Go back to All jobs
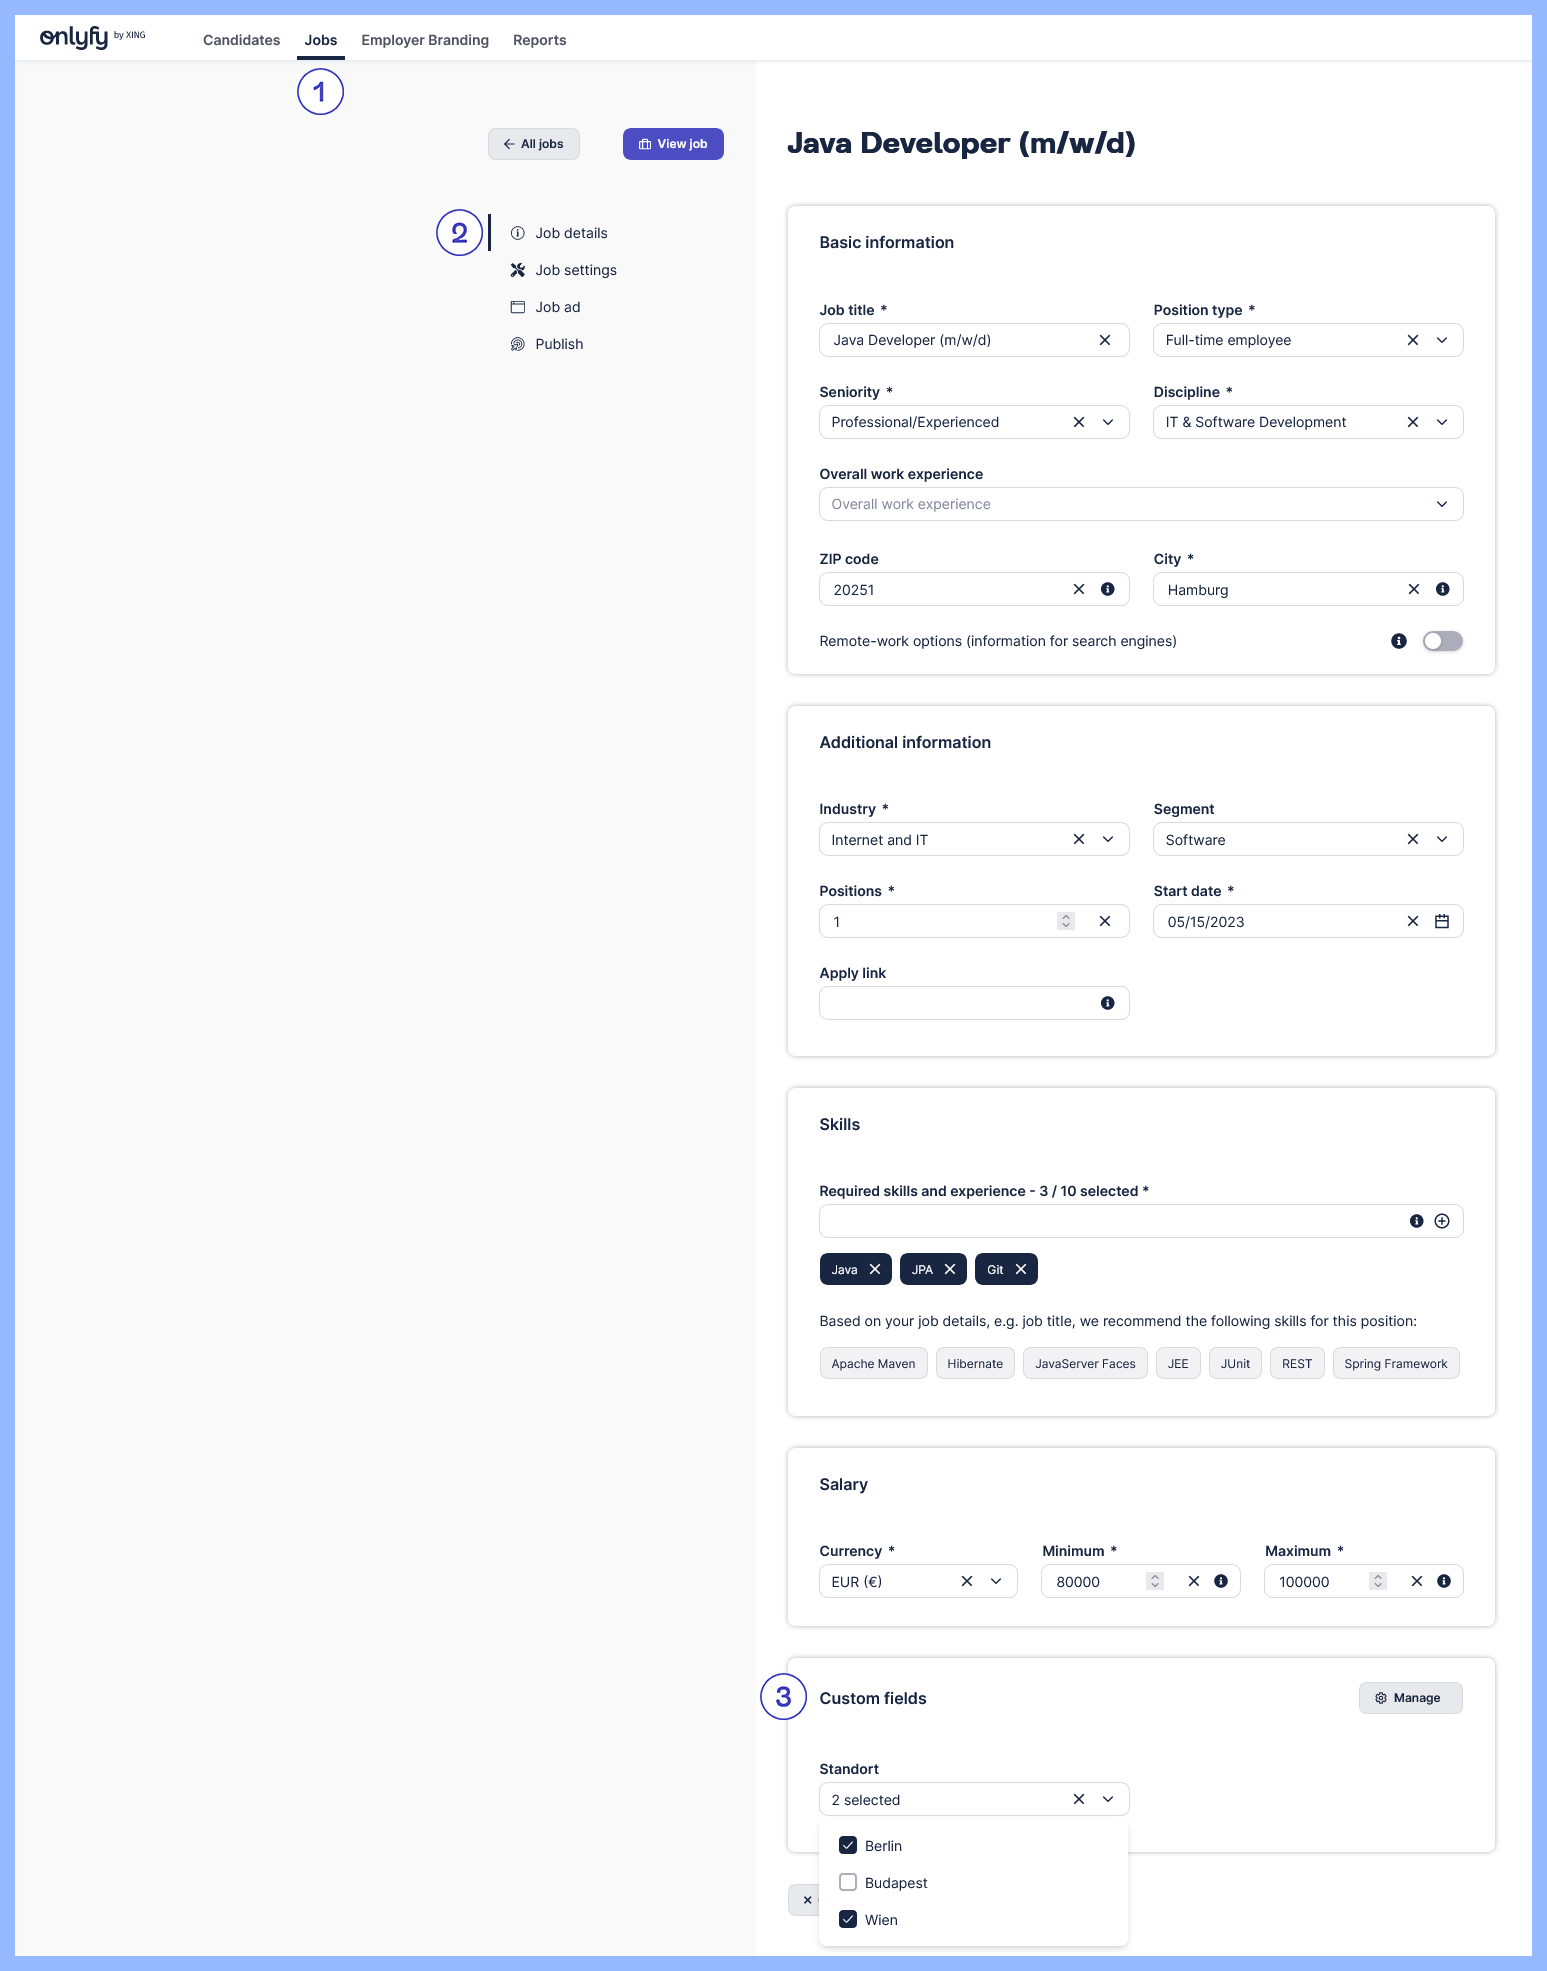Screen dimensions: 1547x1971 point(534,144)
